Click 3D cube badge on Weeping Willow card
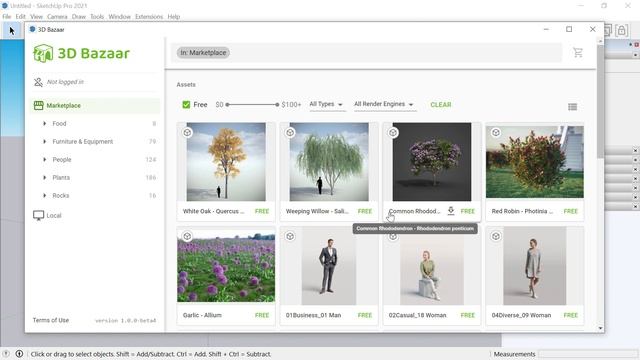Viewport: 640px width, 360px height. tap(290, 133)
